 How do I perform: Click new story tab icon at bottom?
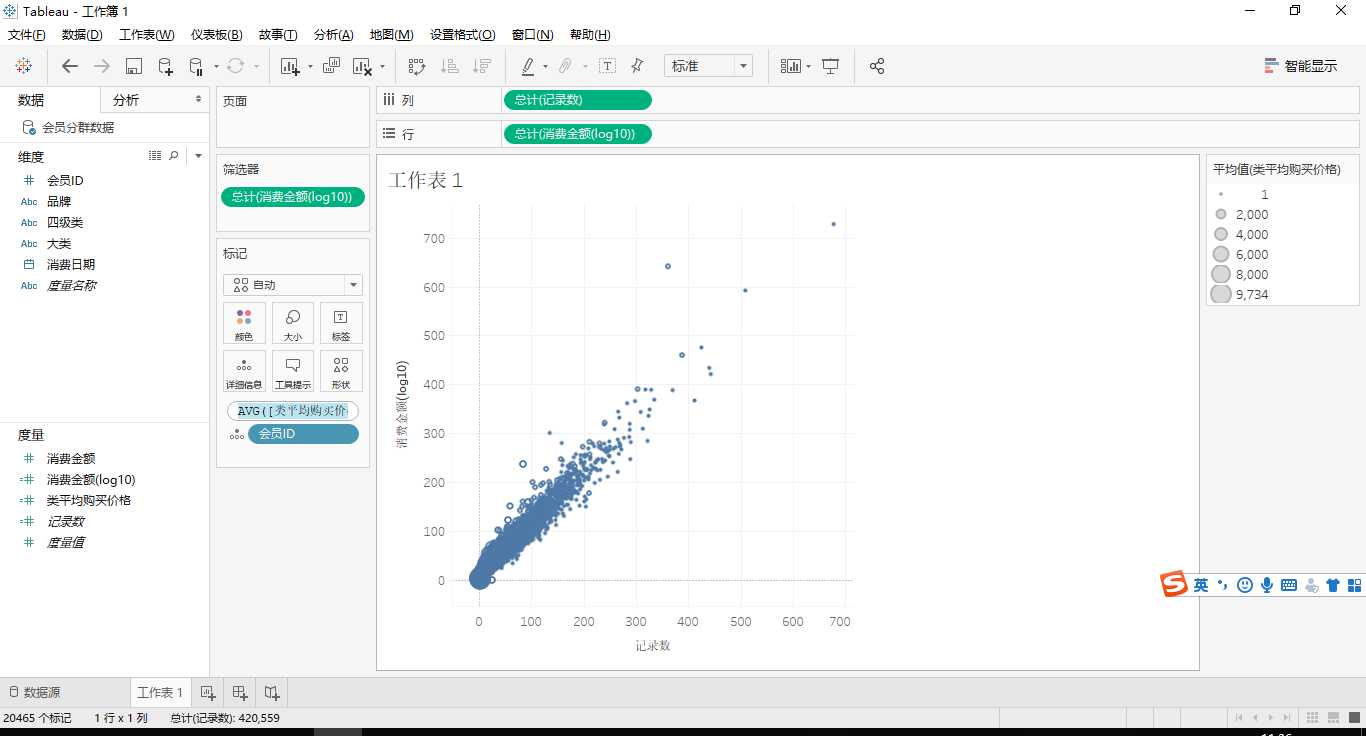[x=272, y=692]
